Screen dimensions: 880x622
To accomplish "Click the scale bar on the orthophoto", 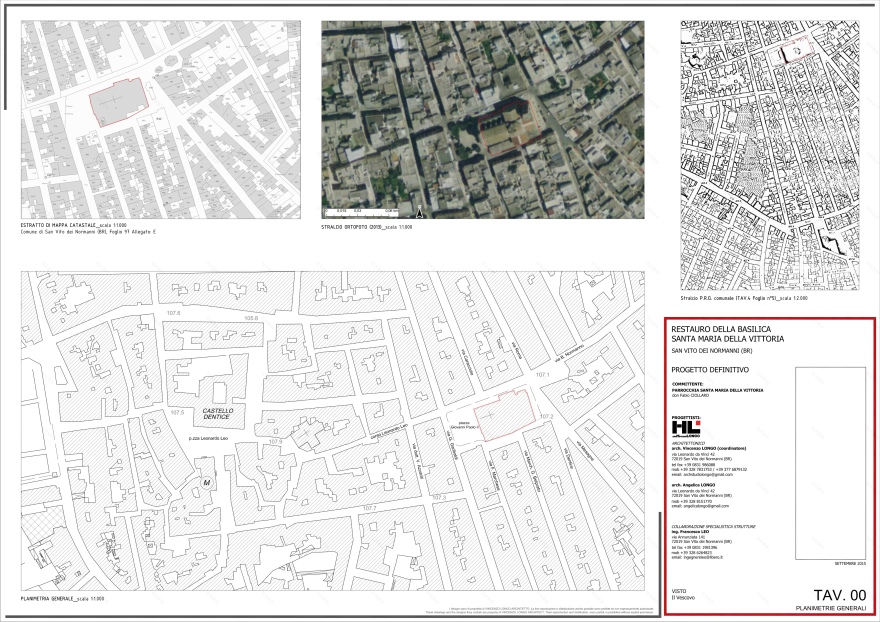I will click(361, 213).
